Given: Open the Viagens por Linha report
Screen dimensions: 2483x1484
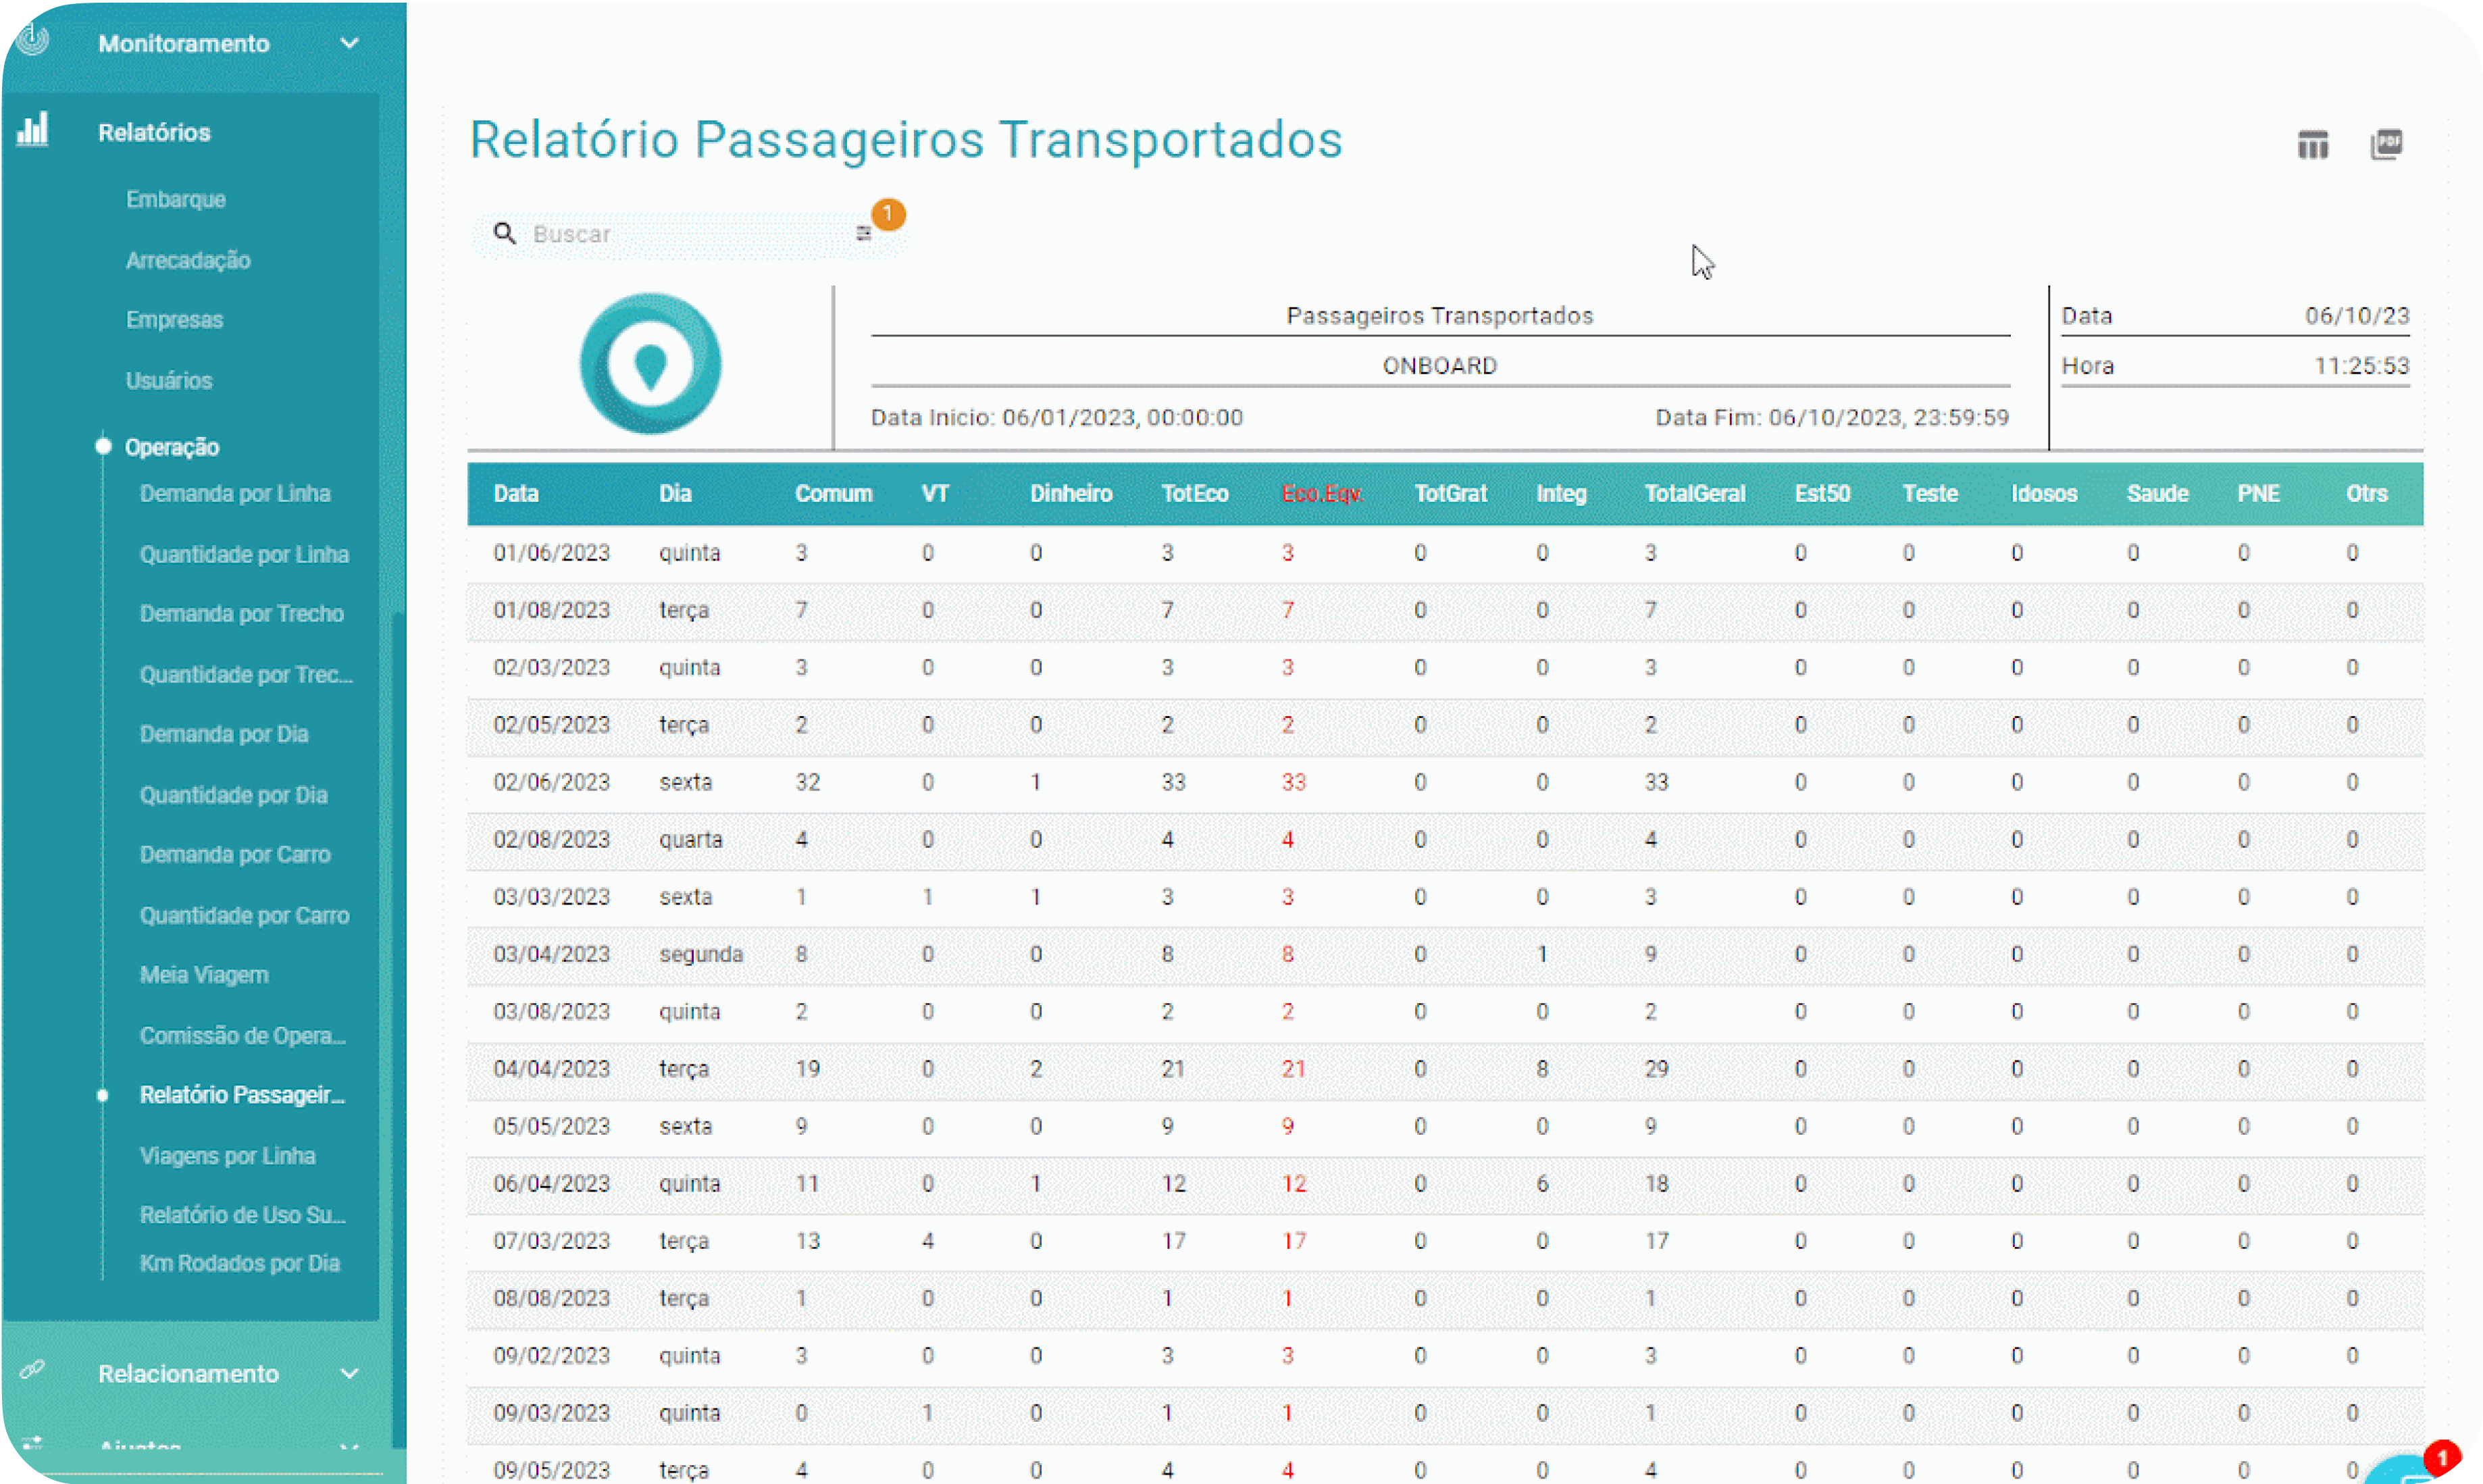Looking at the screenshot, I should pyautogui.click(x=228, y=1155).
